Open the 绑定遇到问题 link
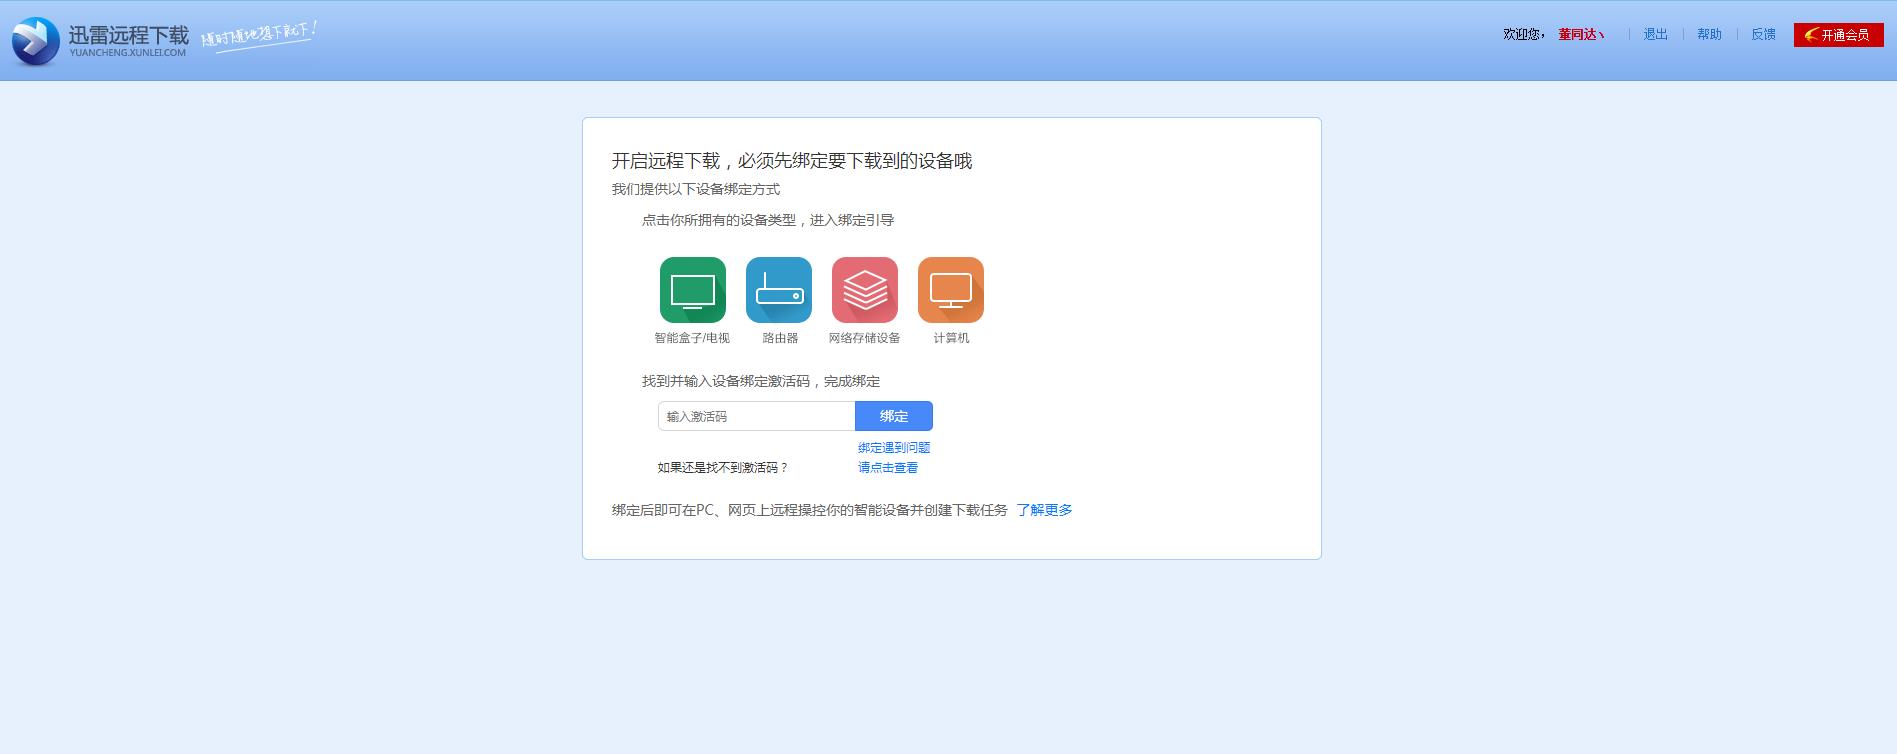1897x754 pixels. tap(894, 448)
